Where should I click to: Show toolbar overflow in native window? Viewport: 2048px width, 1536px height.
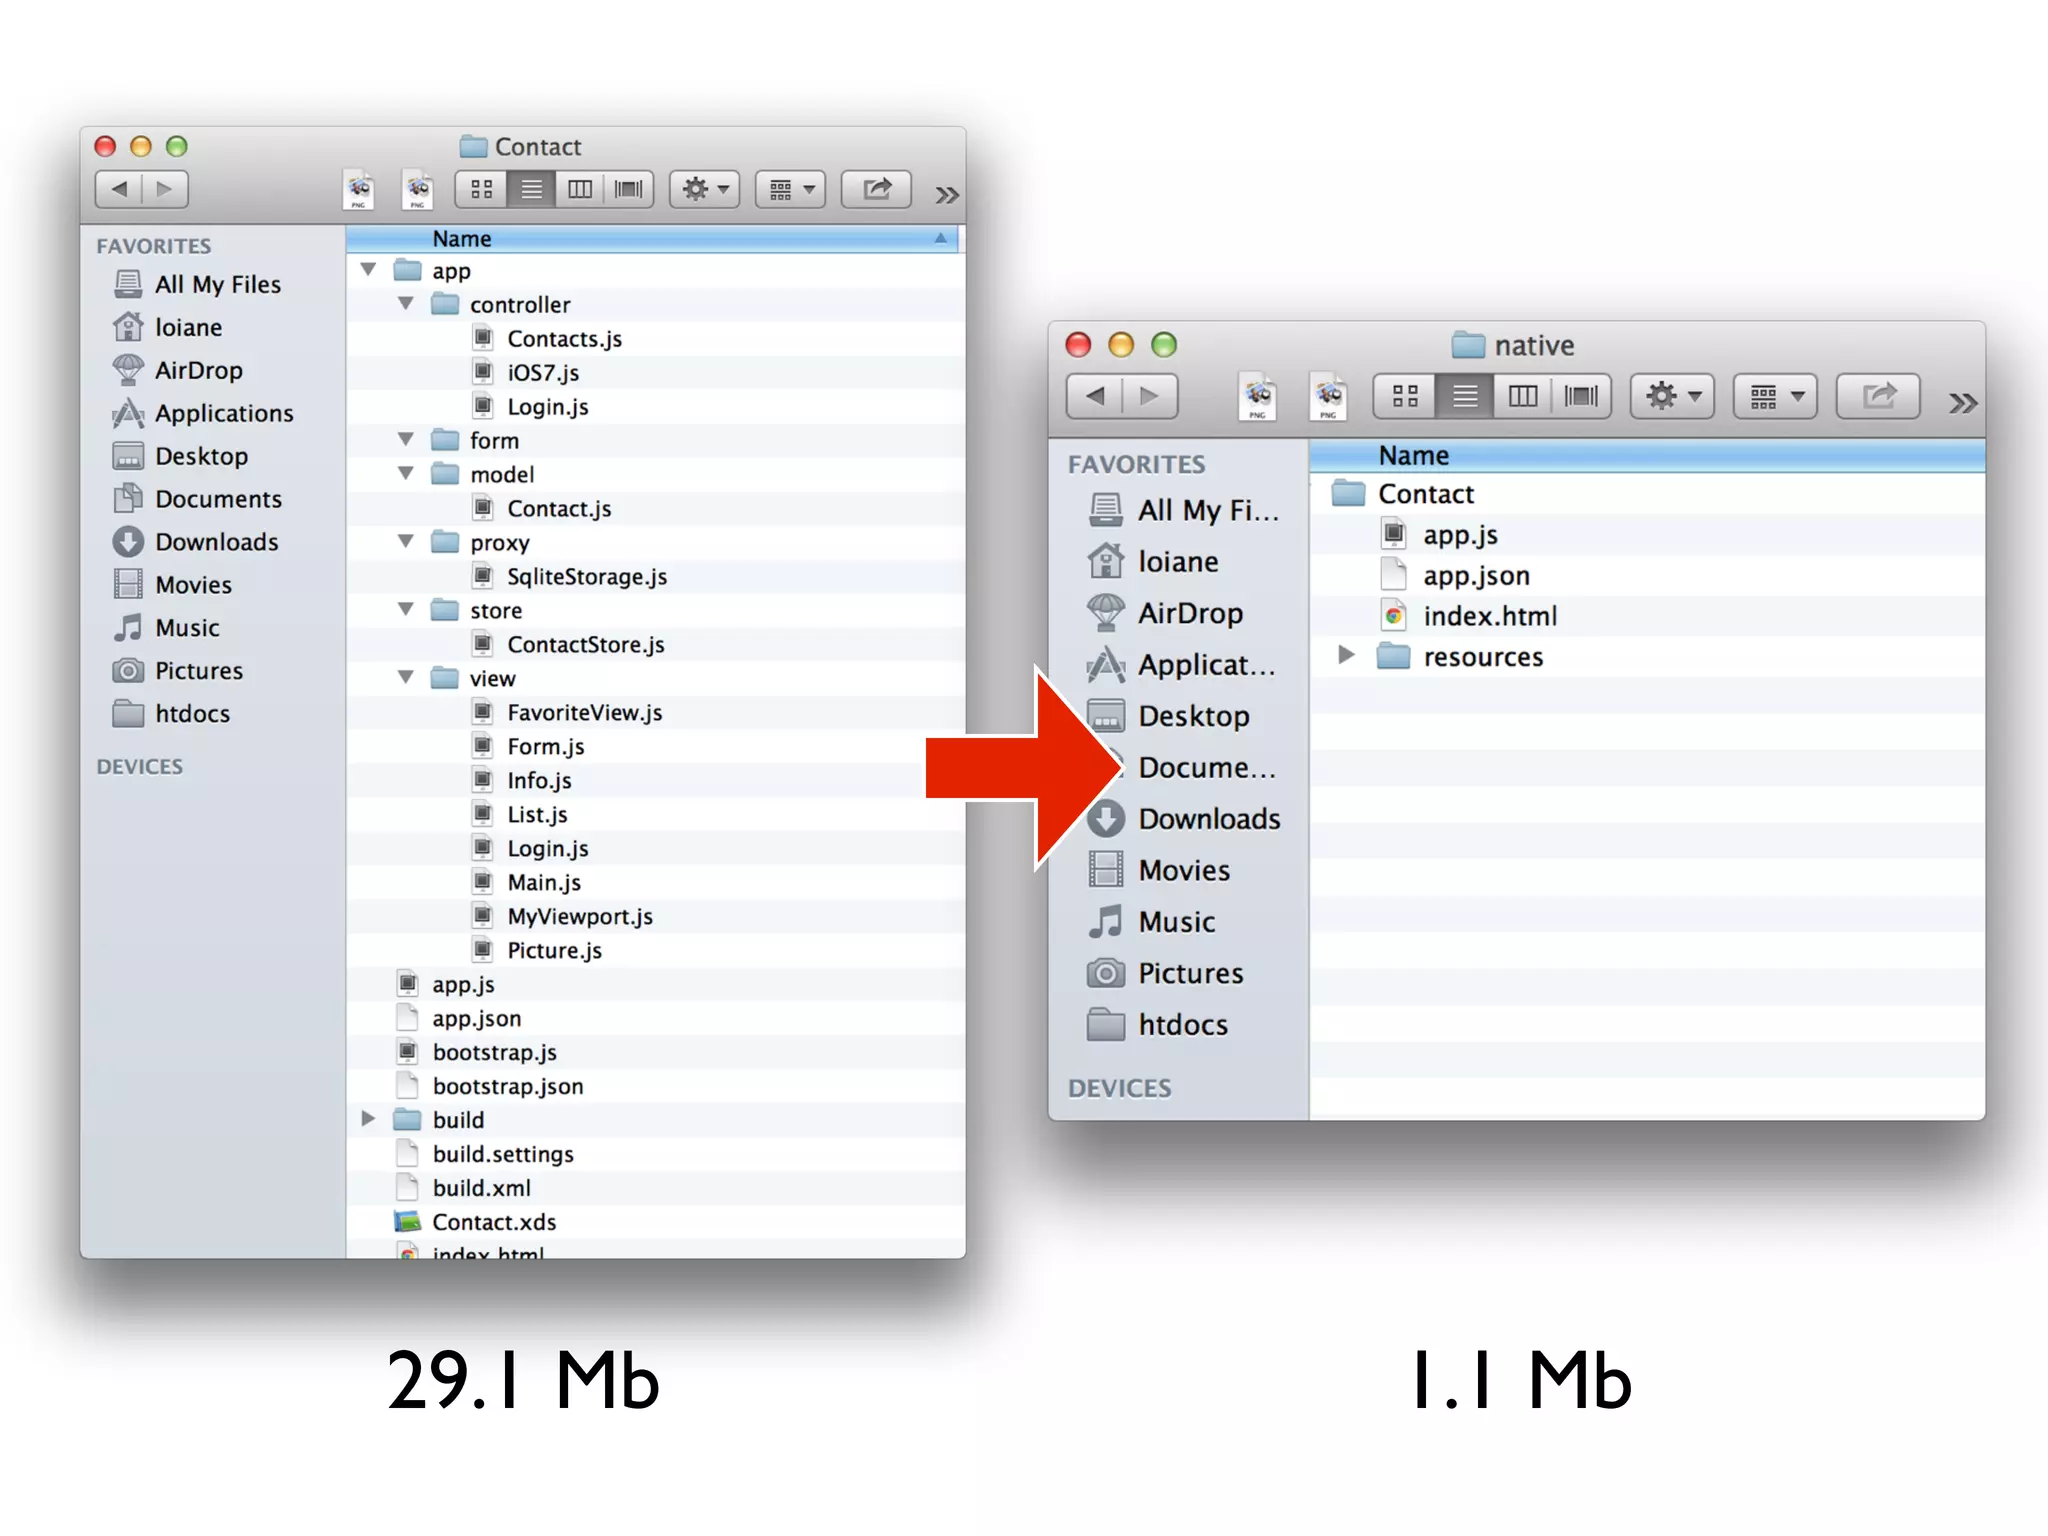(1962, 403)
